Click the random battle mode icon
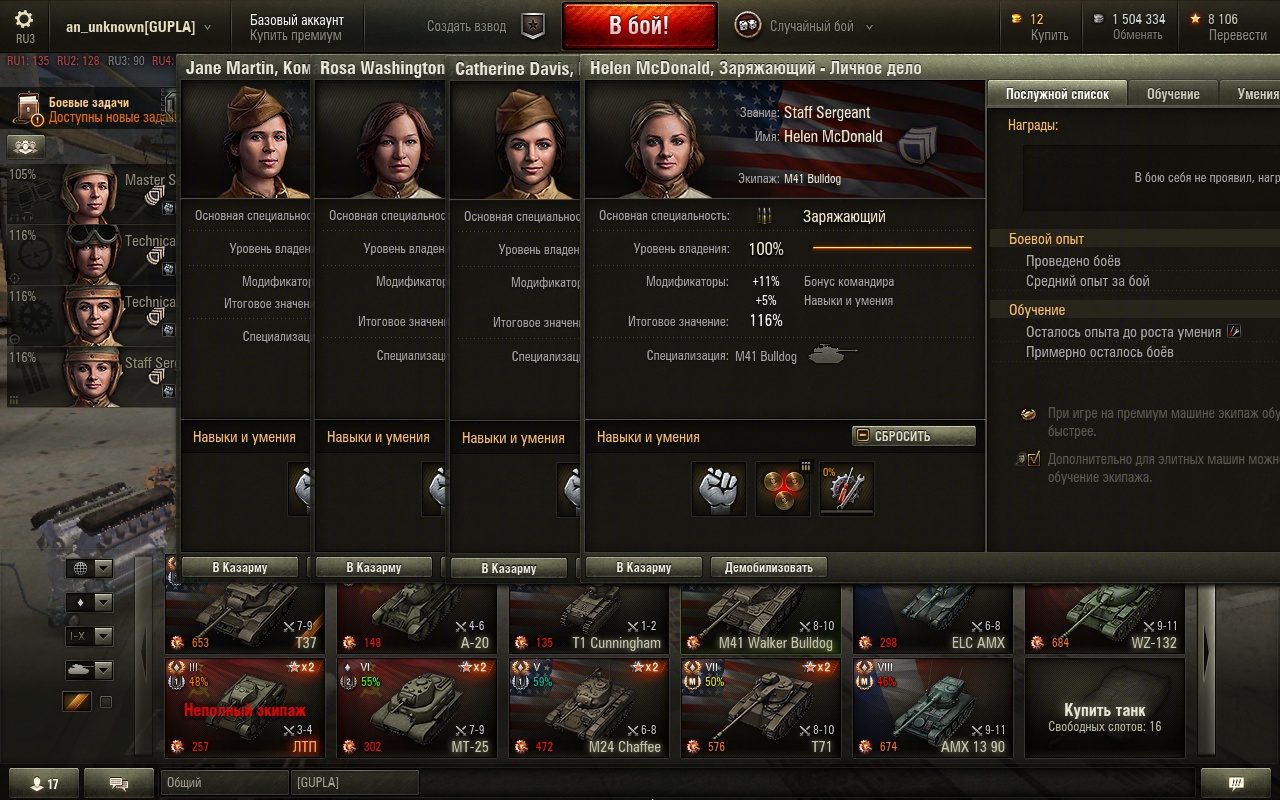This screenshot has height=800, width=1280. (x=747, y=26)
